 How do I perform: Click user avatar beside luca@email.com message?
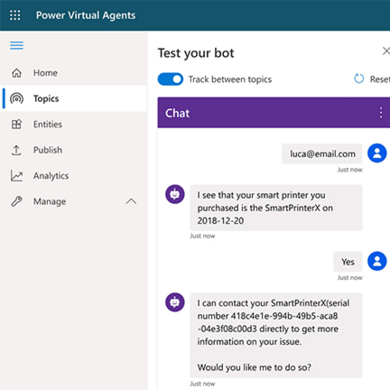point(377,153)
